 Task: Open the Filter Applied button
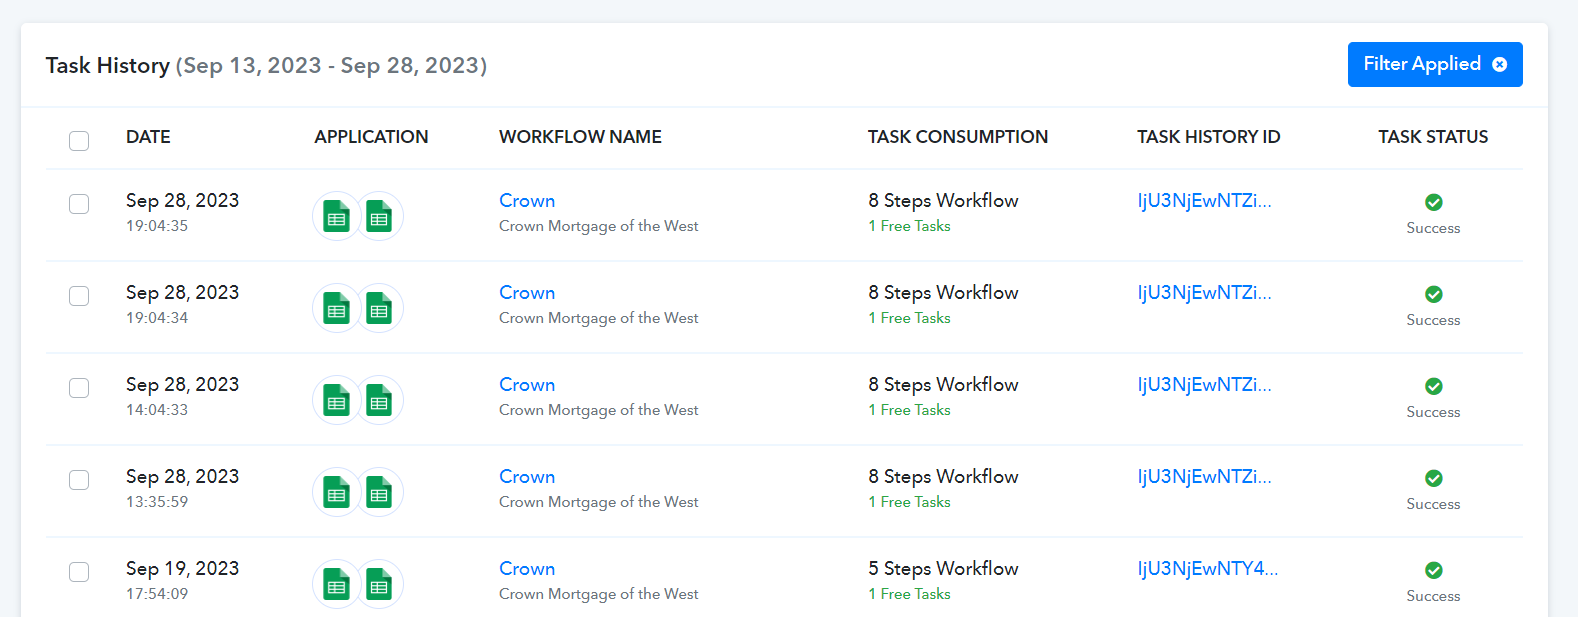(x=1434, y=64)
